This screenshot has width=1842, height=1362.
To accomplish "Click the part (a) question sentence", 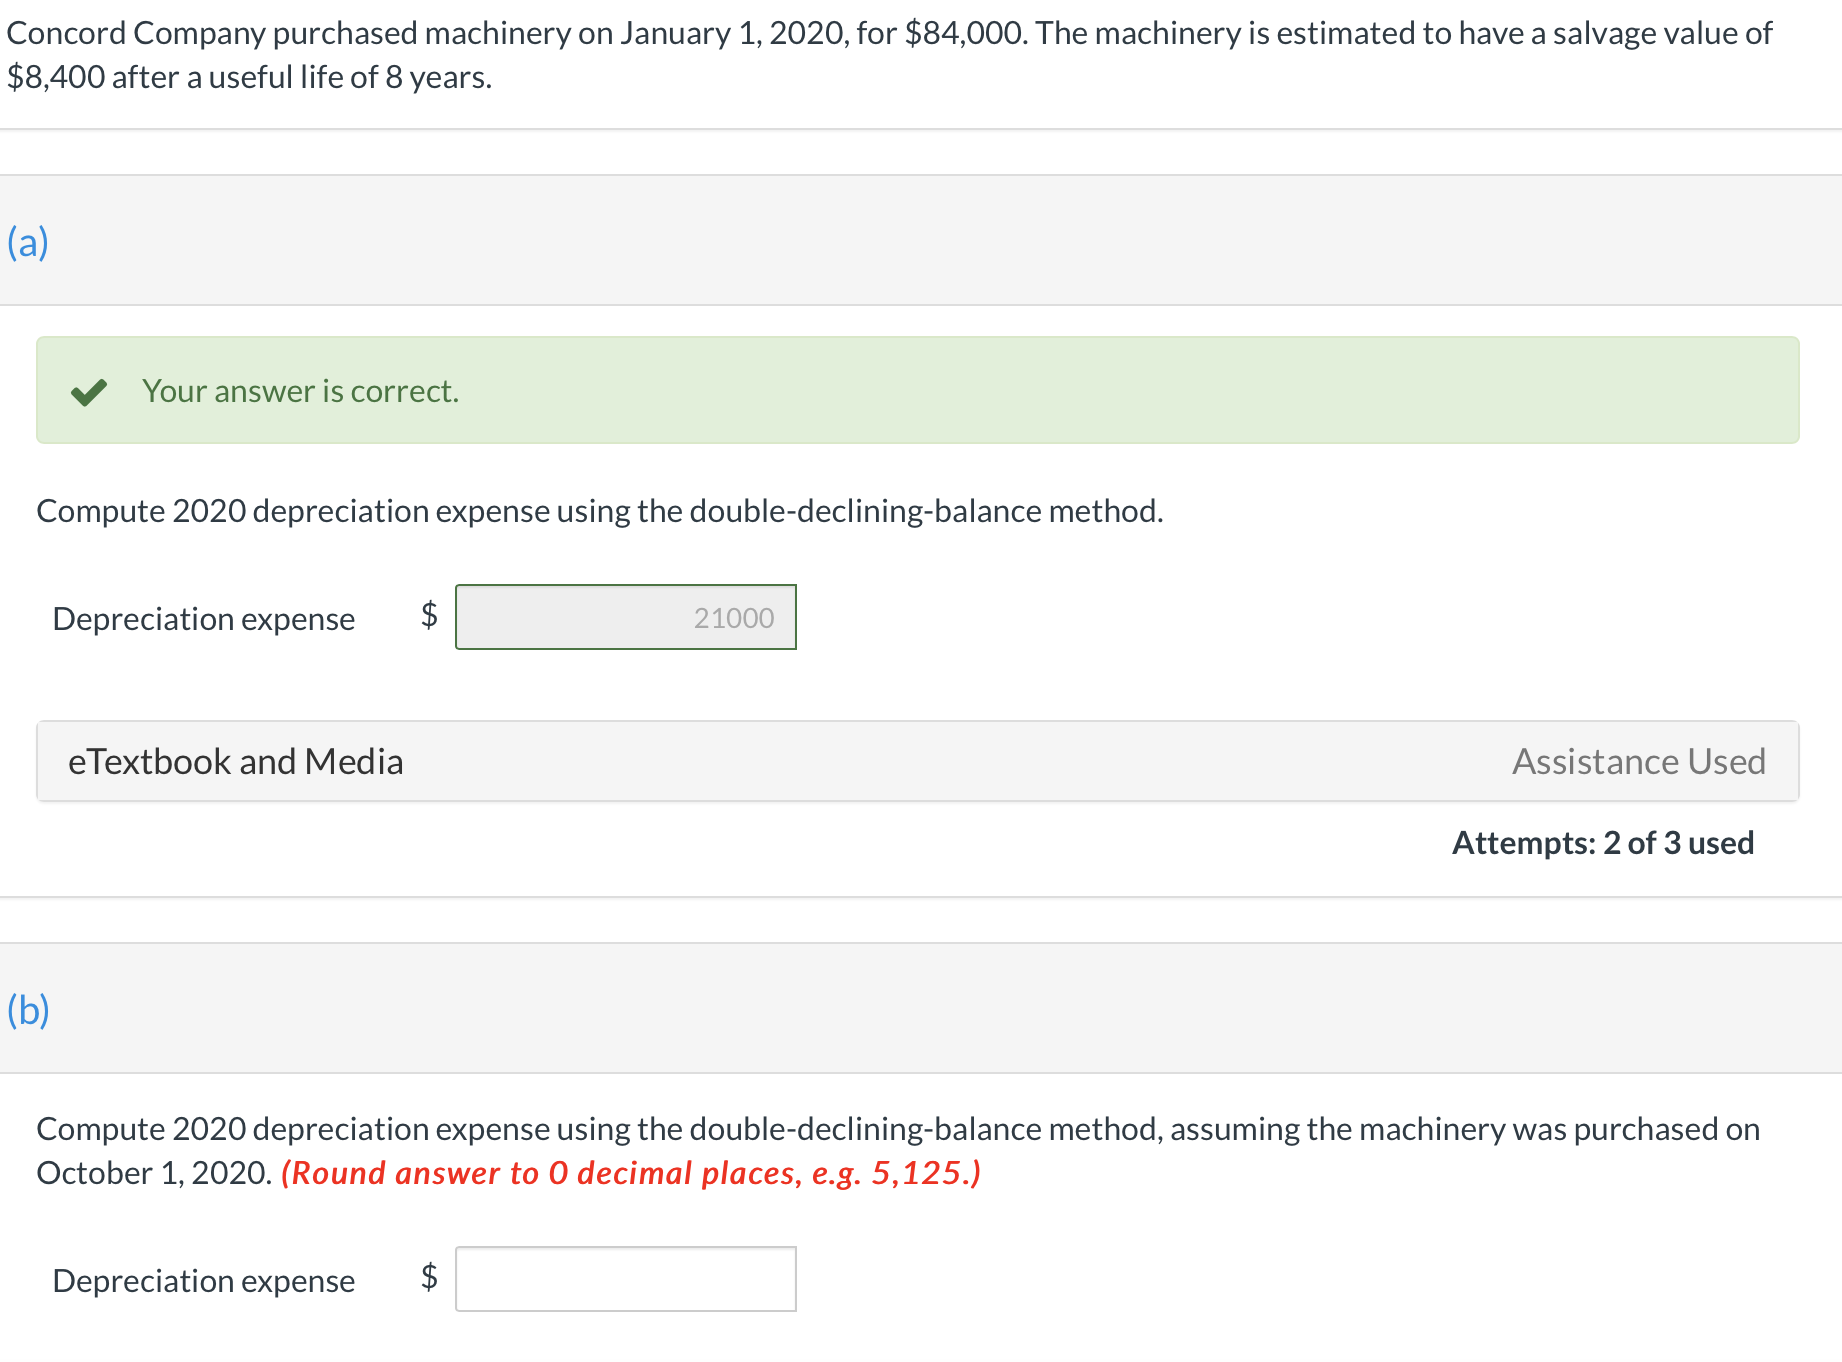I will 600,511.
